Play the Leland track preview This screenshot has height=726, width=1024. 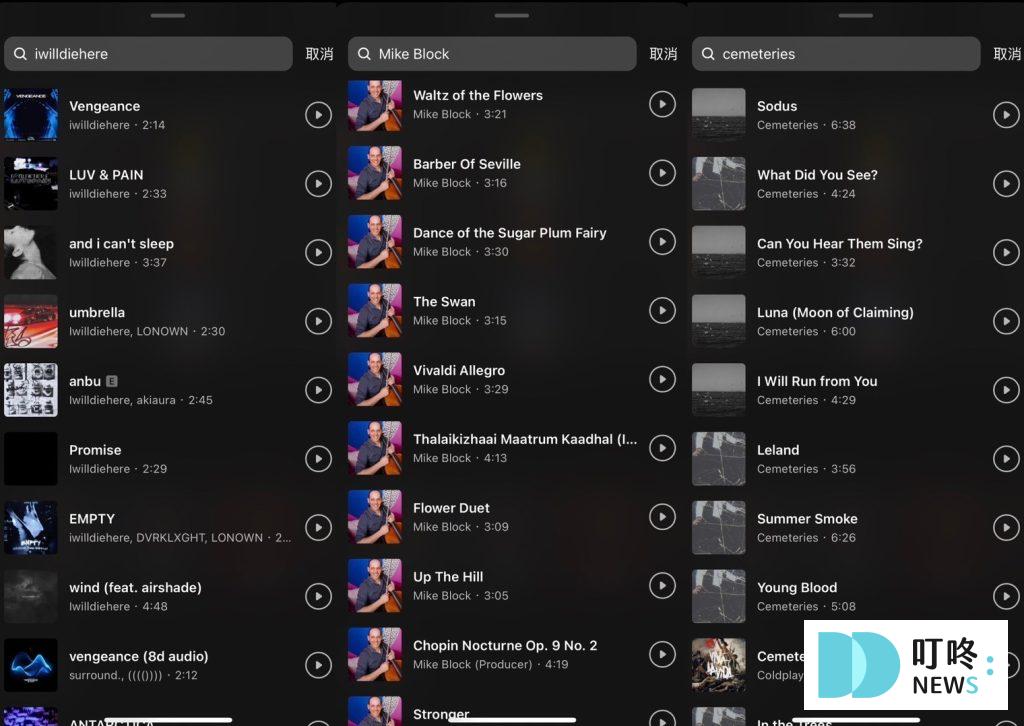pos(1006,459)
